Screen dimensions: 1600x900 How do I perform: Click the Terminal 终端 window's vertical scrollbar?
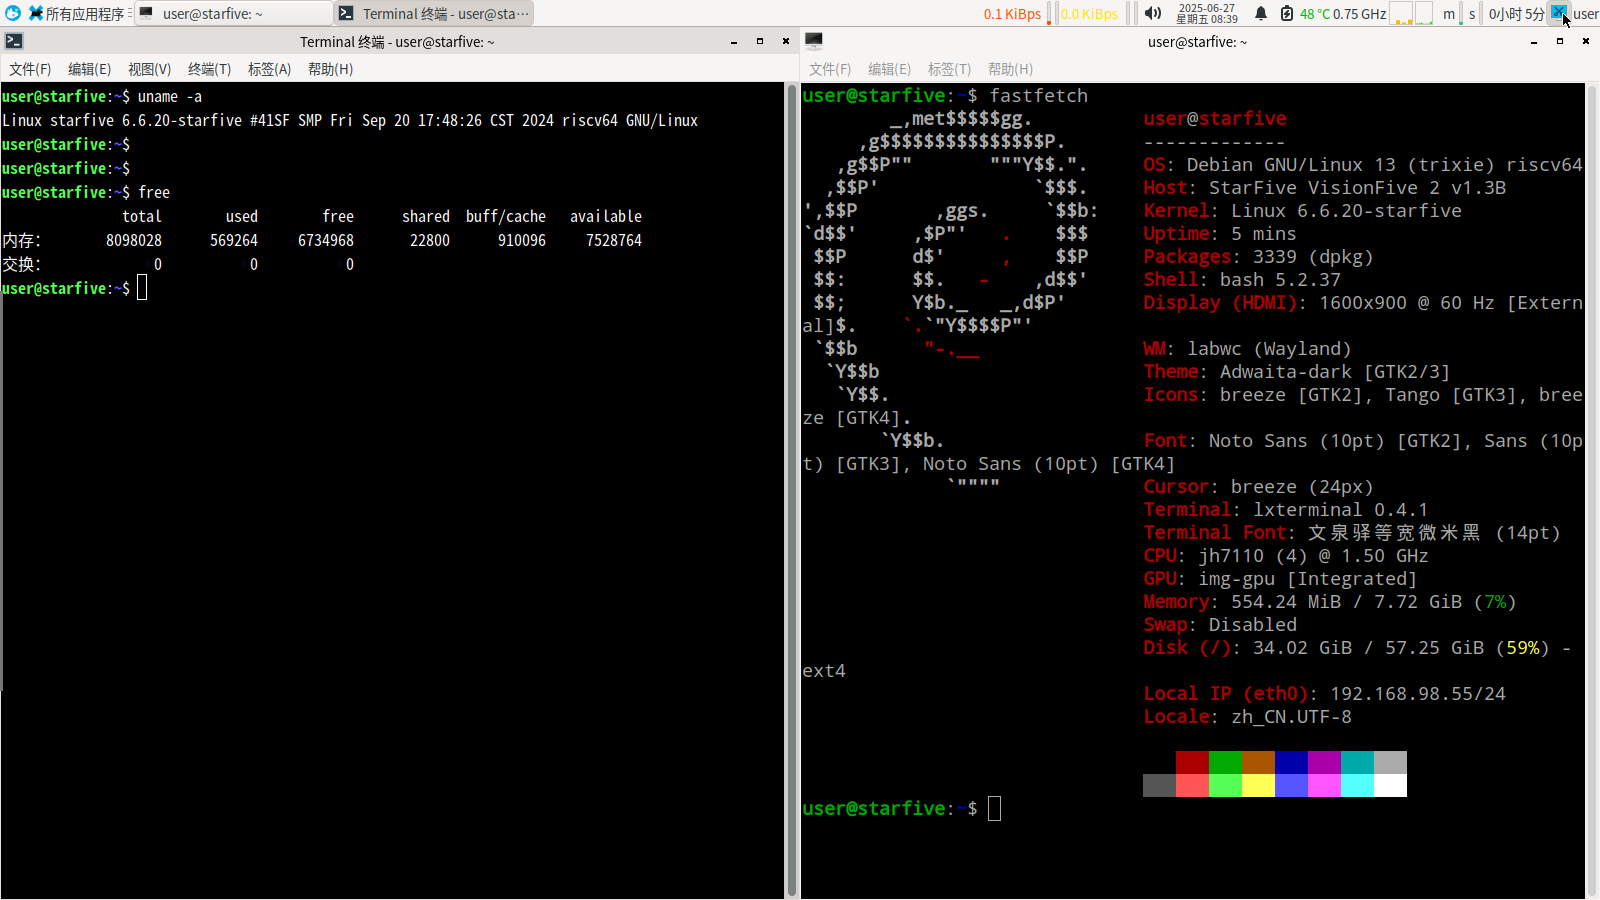point(792,490)
